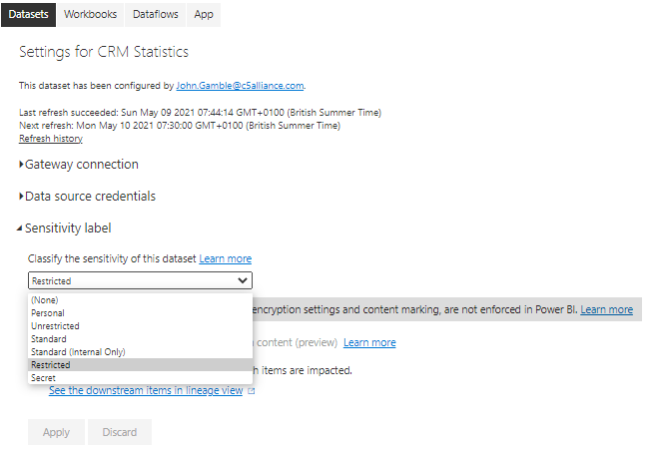Choose Standard (Internal Only) option

[140, 352]
